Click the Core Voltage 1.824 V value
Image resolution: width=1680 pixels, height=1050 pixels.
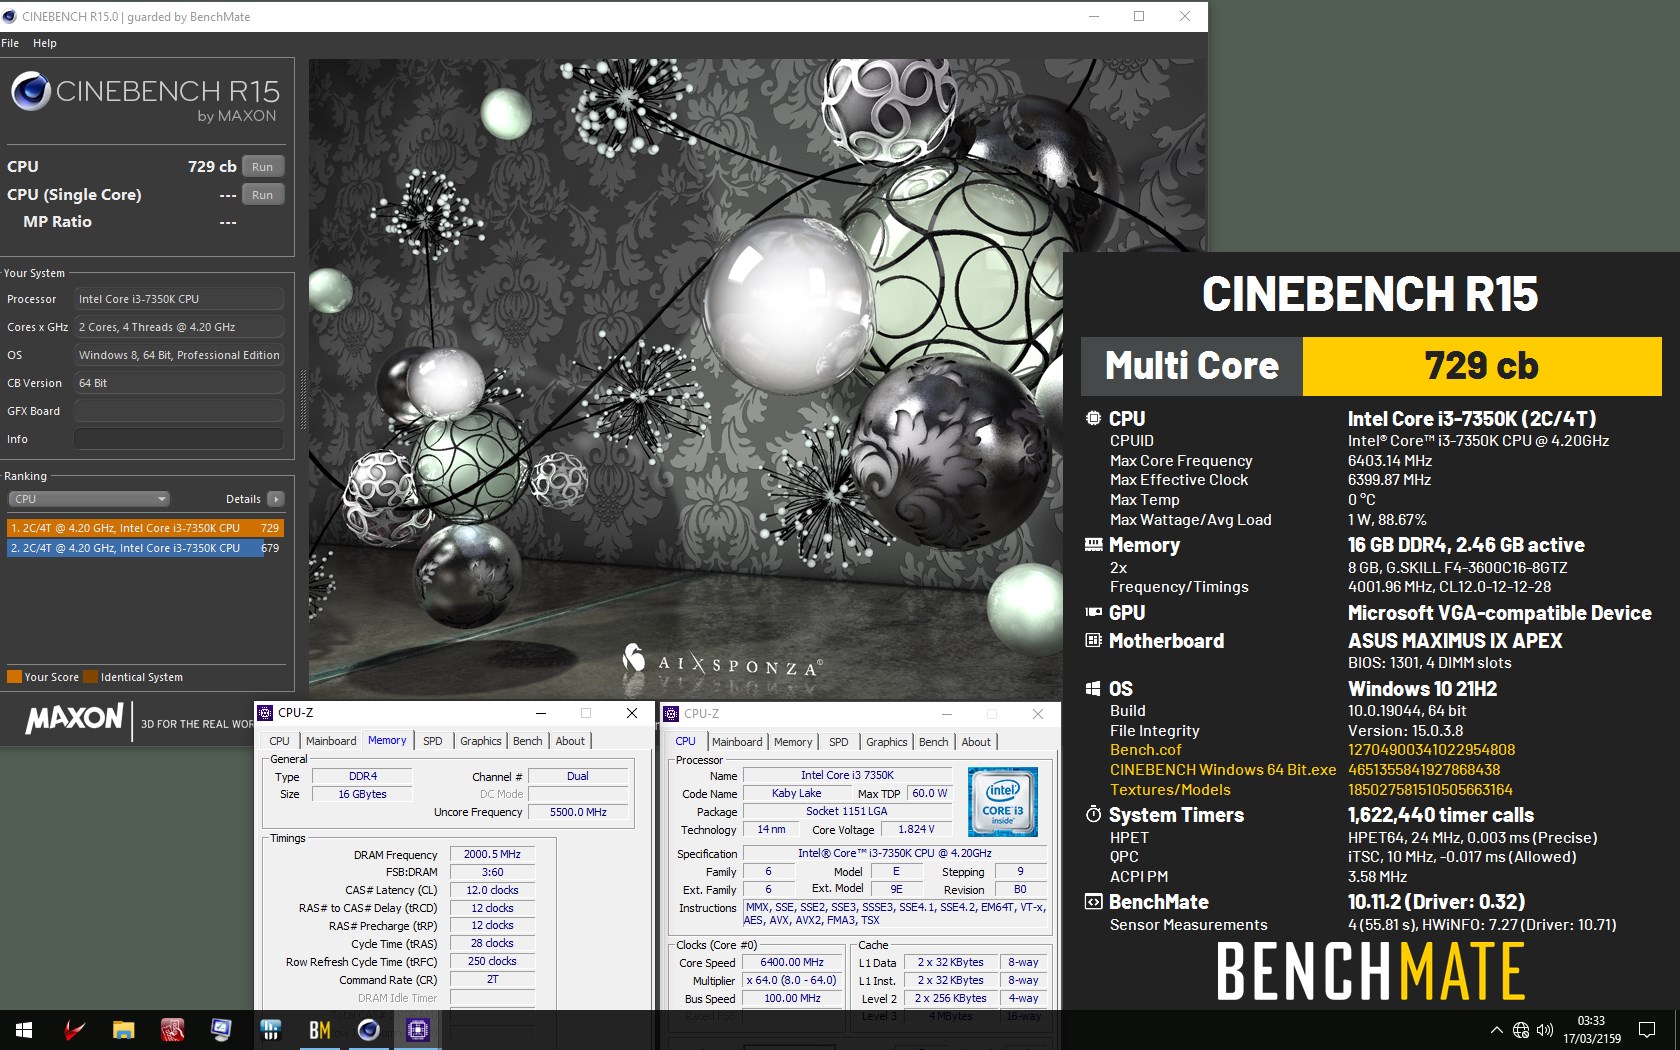916,829
